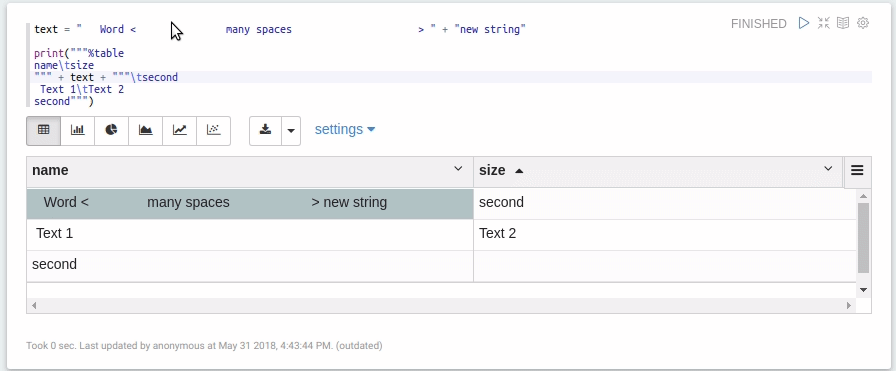The image size is (896, 371).
Task: Switch to pie chart view
Action: tap(111, 131)
